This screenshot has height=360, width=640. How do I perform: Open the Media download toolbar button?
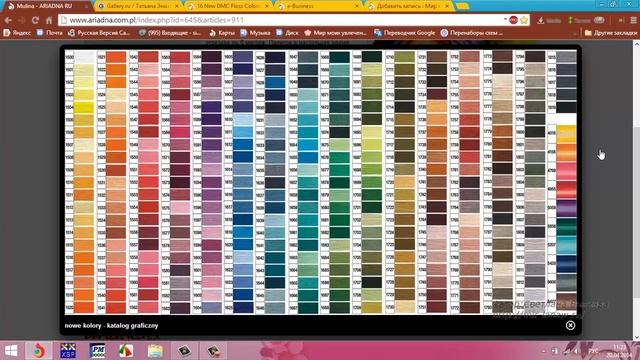(549, 20)
